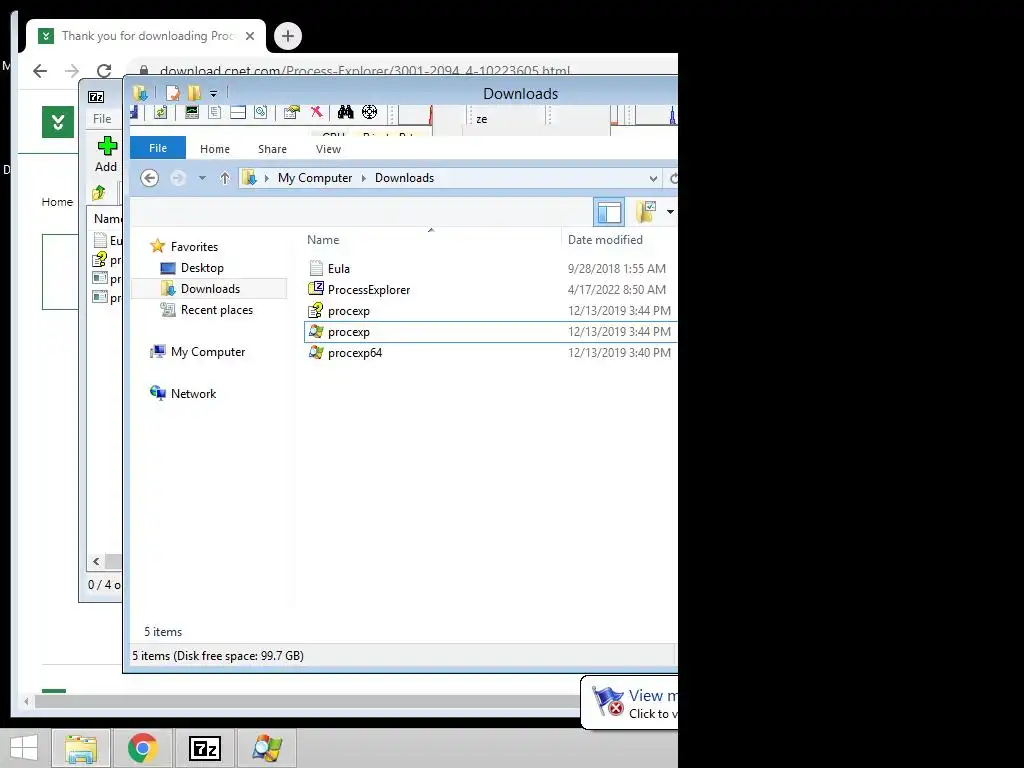Click the up one level arrow

[225, 178]
